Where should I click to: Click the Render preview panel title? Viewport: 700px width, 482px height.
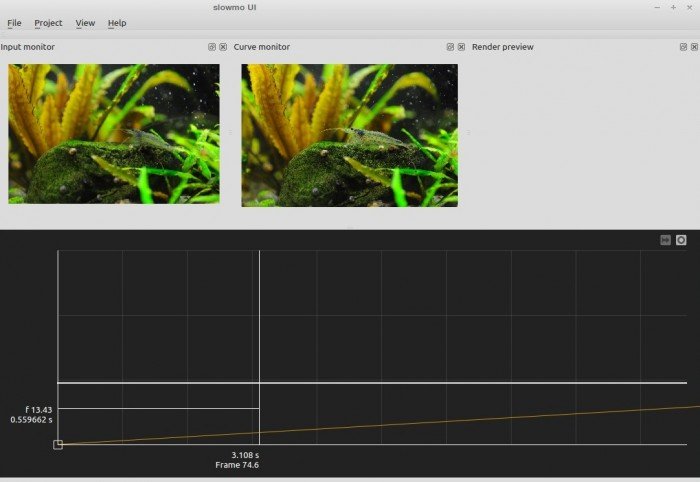coord(502,47)
